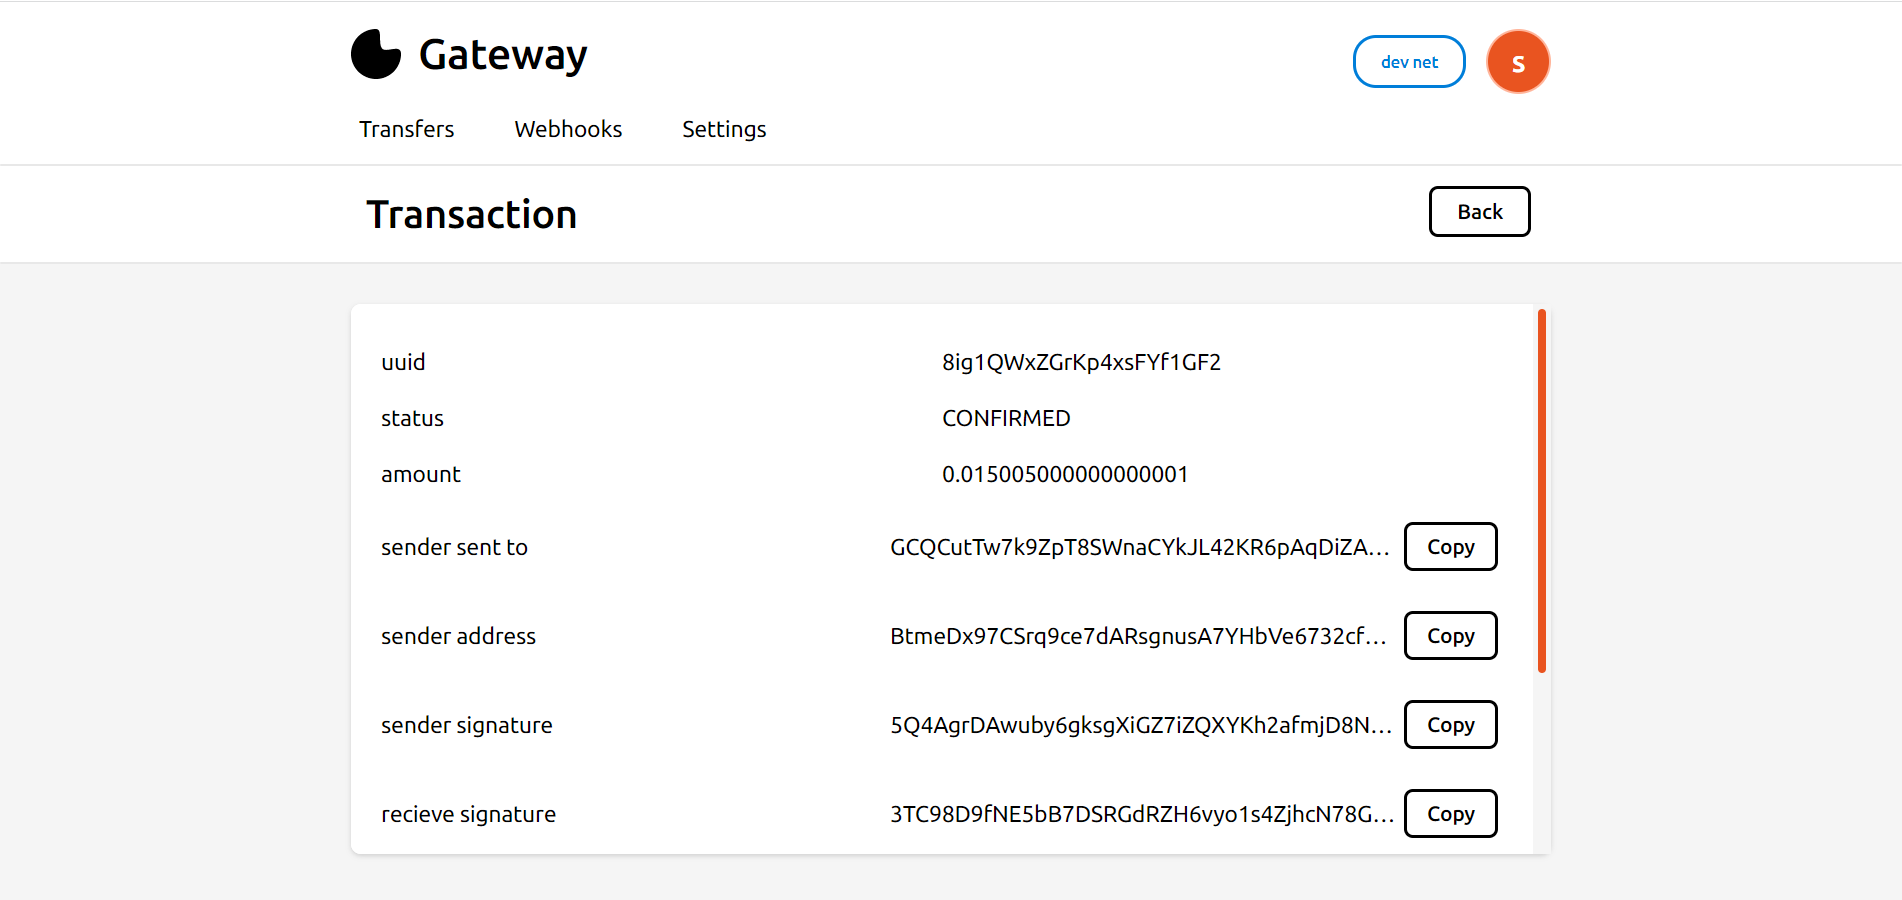The image size is (1902, 900).
Task: Copy the recieve signature
Action: pos(1450,814)
